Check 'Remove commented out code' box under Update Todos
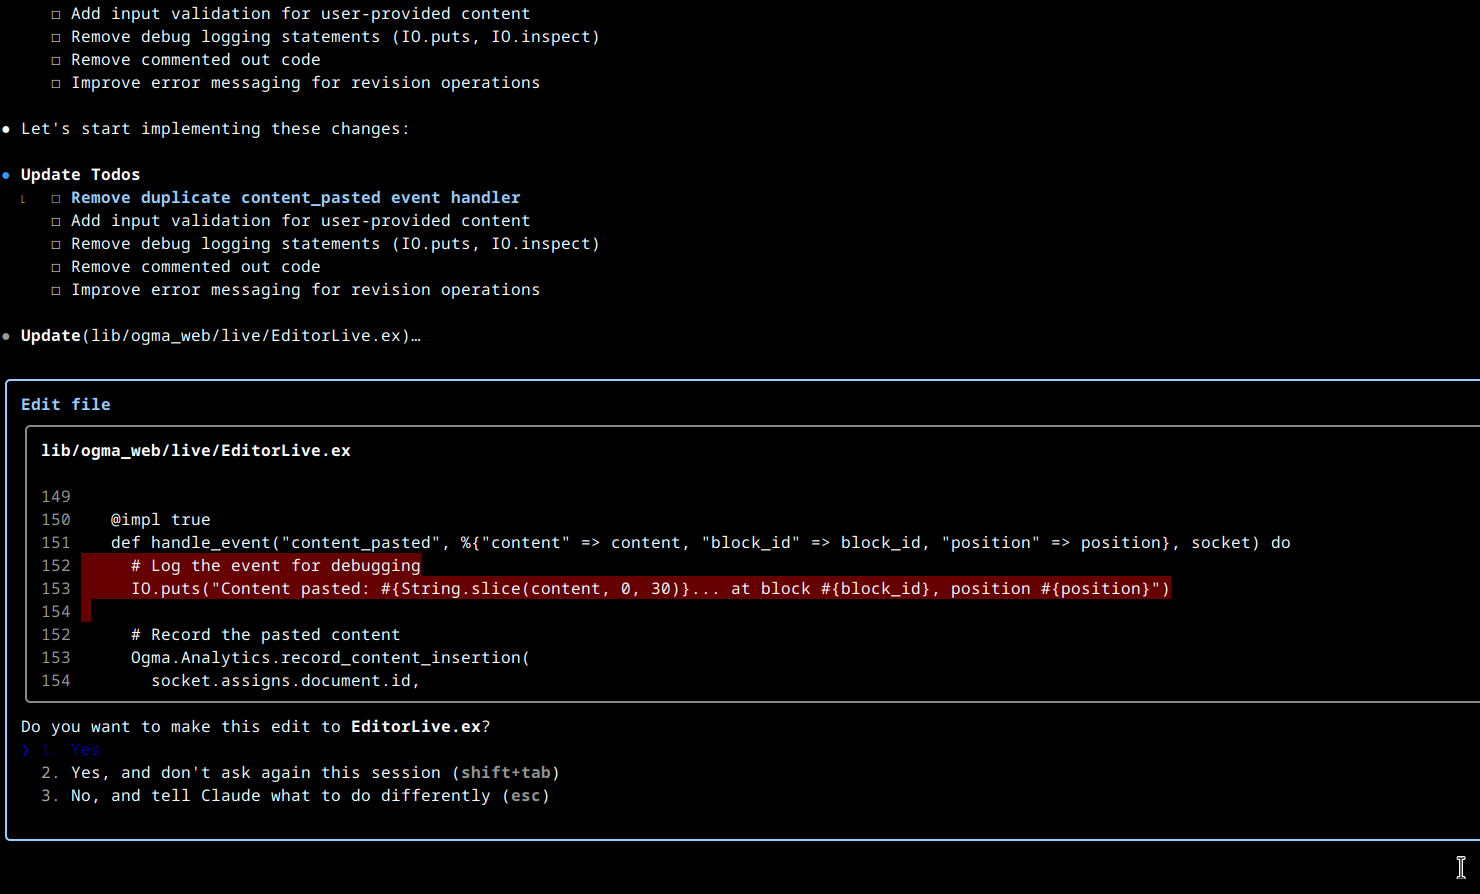The image size is (1480, 894). 56,268
